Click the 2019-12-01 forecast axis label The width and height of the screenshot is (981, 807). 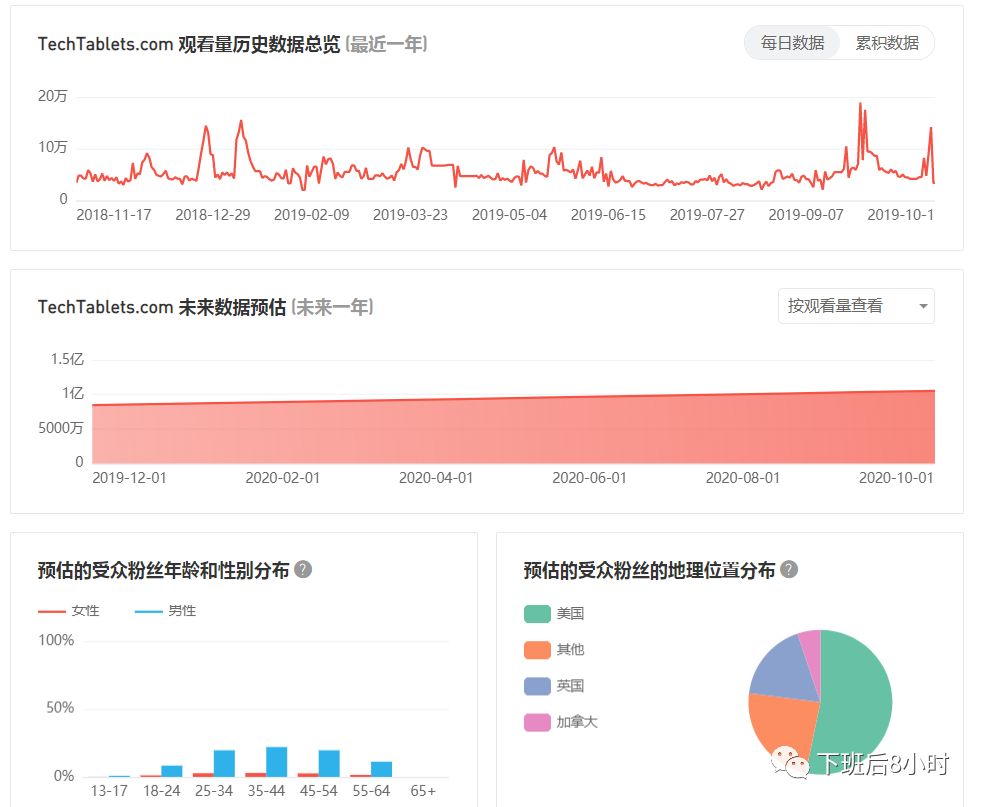(x=130, y=478)
